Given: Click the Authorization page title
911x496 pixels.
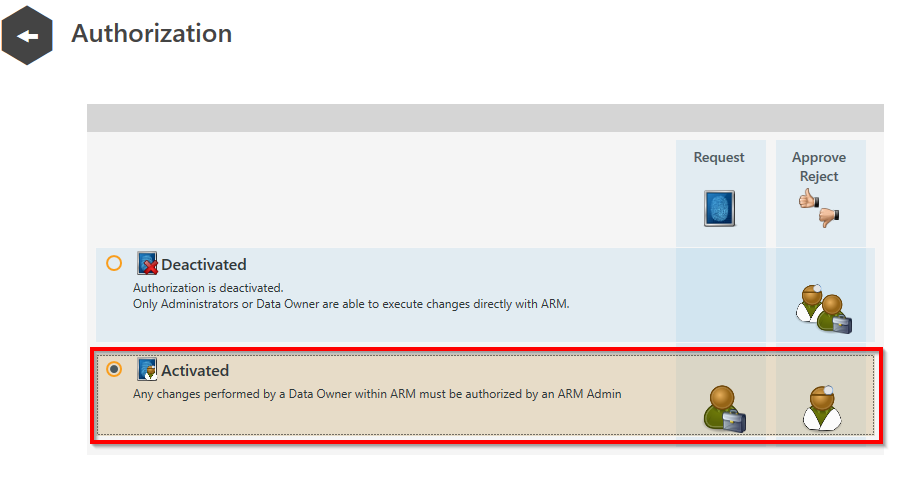Looking at the screenshot, I should 152,33.
